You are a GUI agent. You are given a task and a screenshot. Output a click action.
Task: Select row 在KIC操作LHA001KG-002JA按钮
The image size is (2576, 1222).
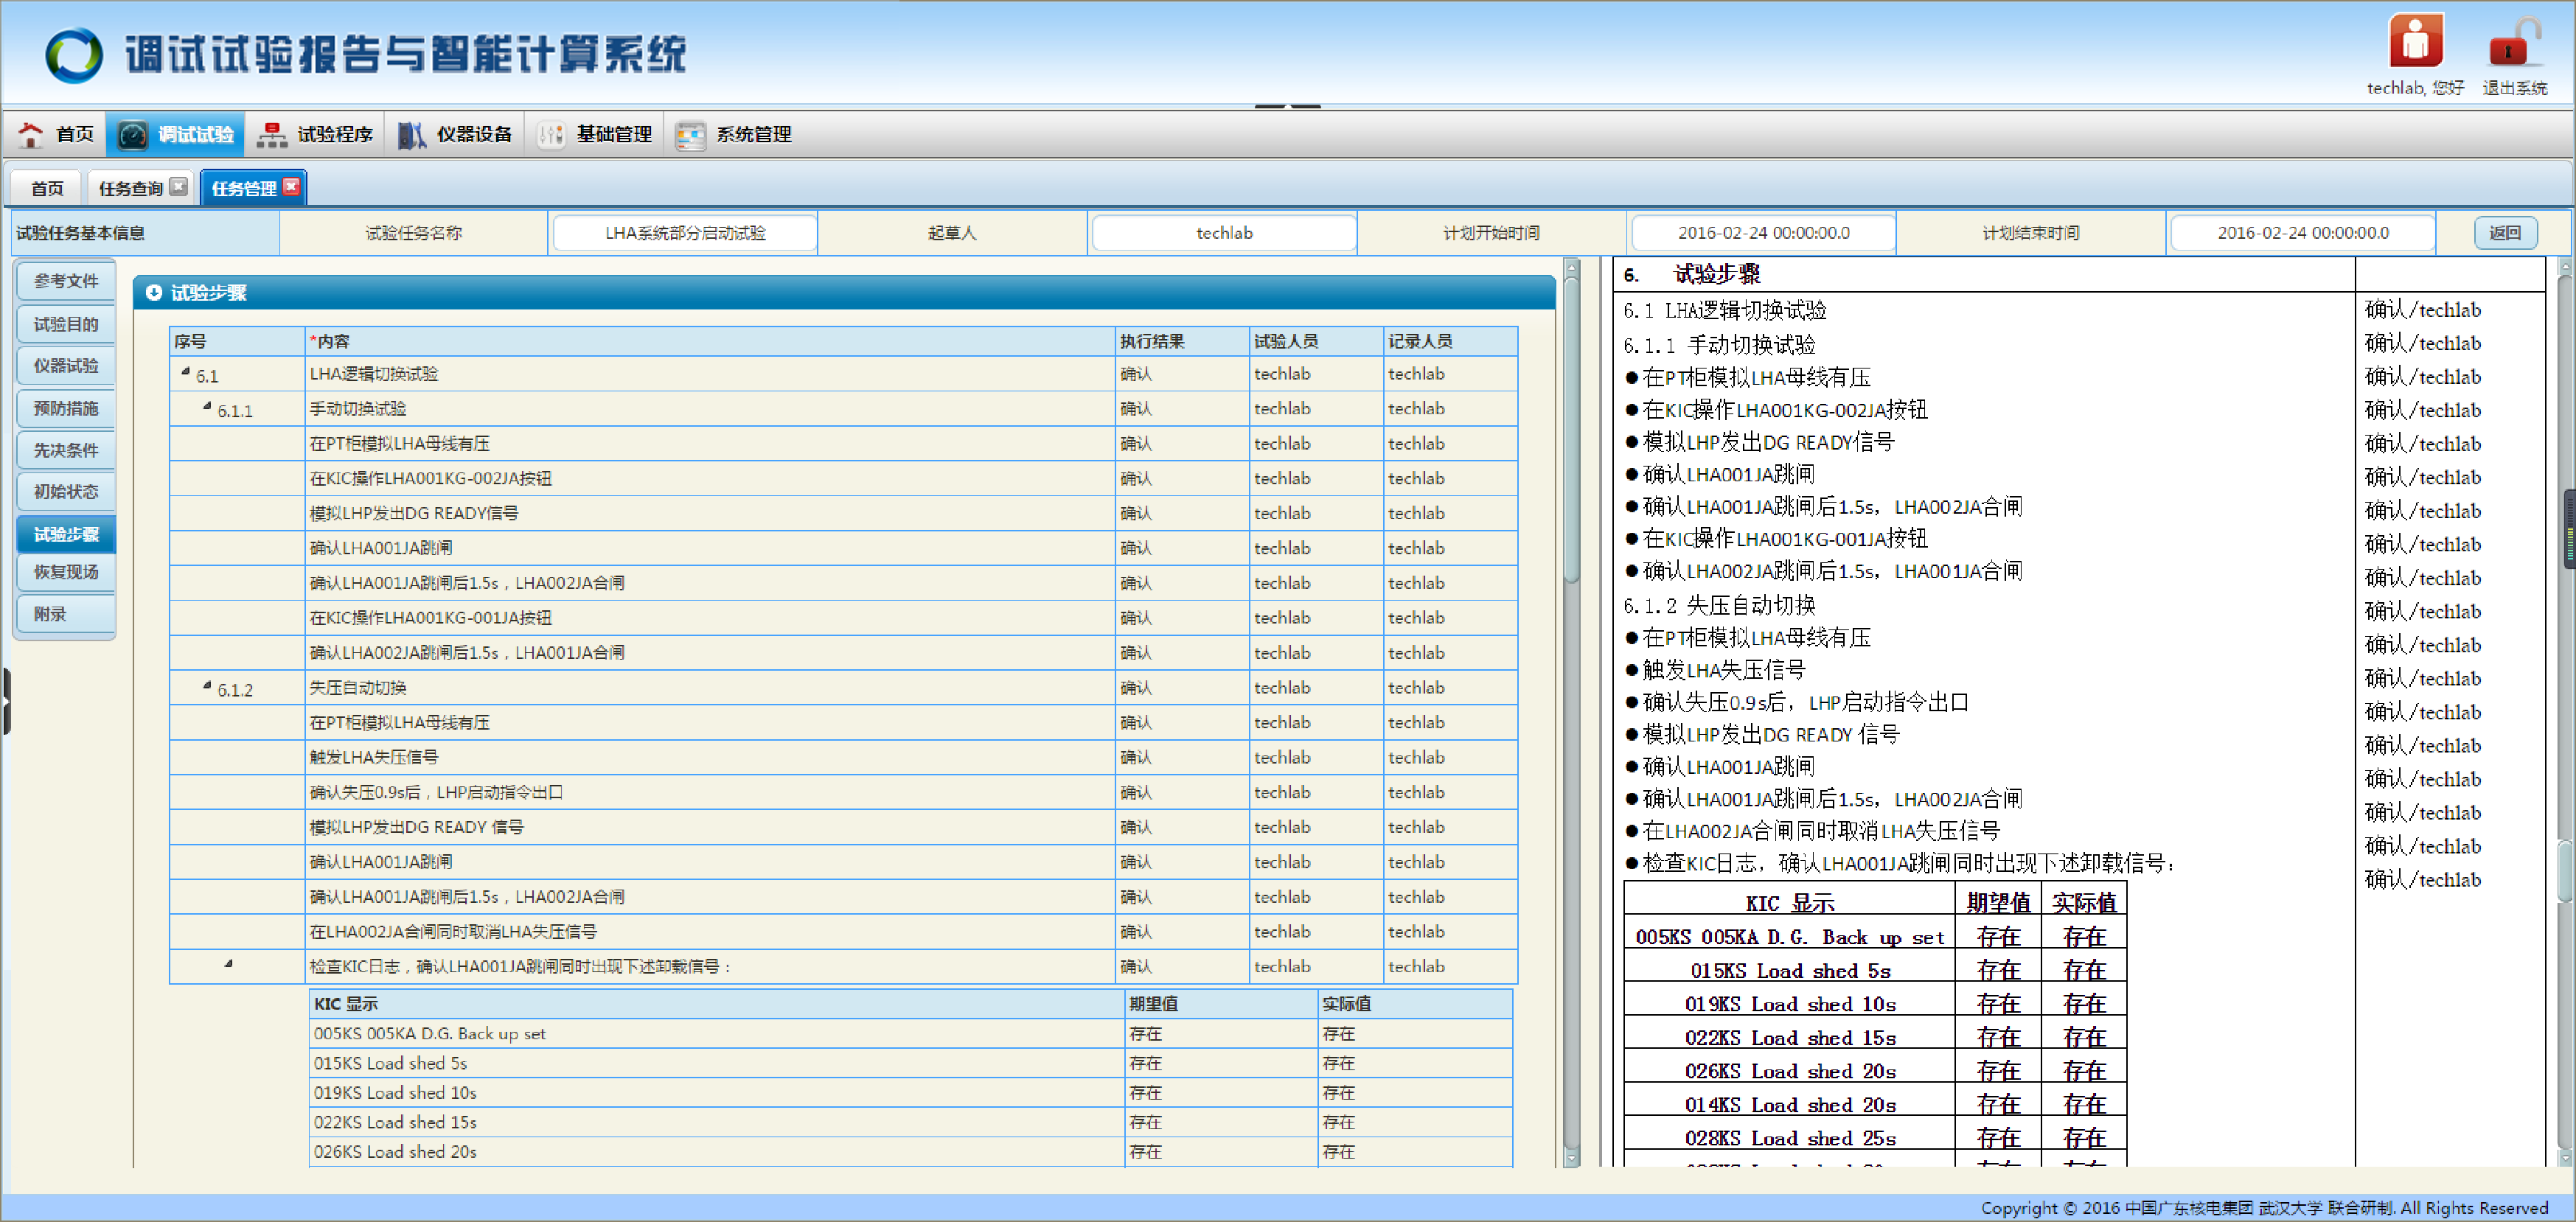[843, 478]
